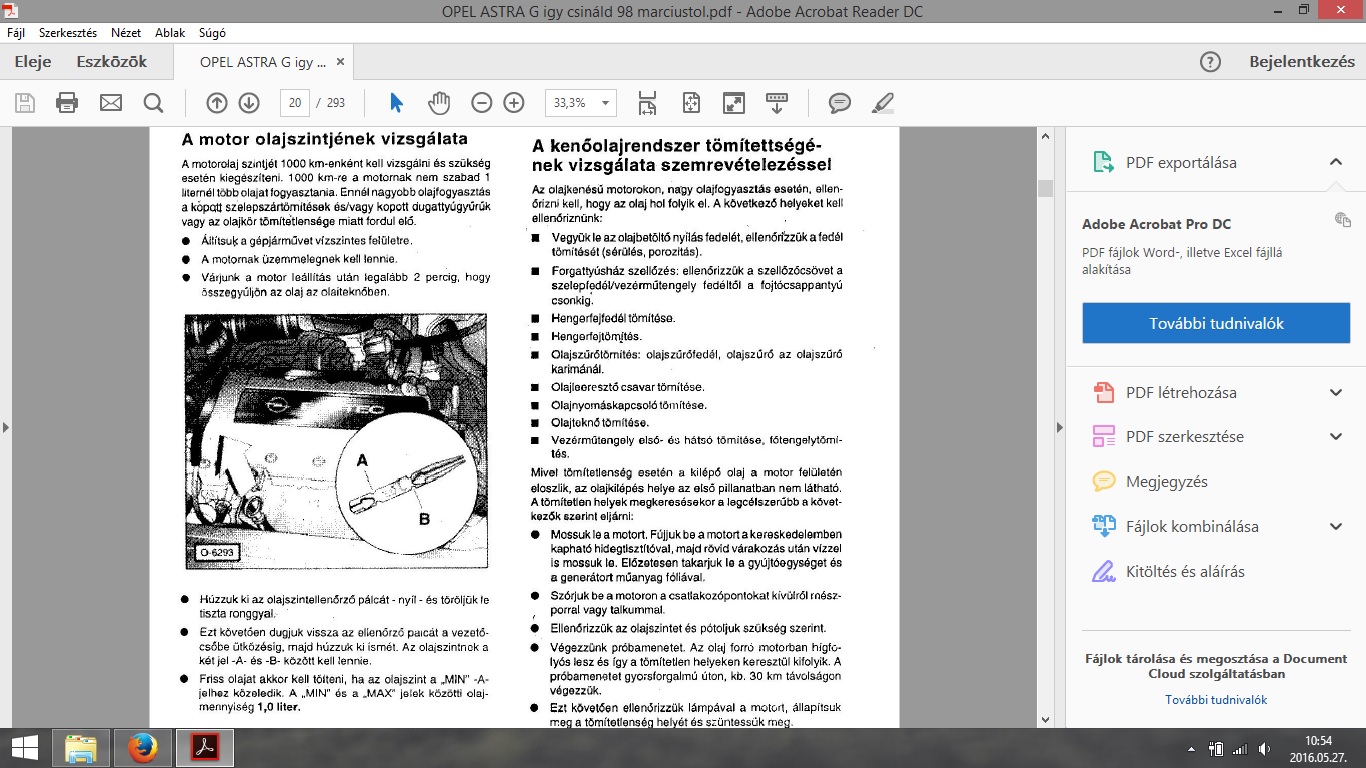Select the OPEL ASTRA G document tab
Viewport: 1366px width, 768px height.
(262, 62)
